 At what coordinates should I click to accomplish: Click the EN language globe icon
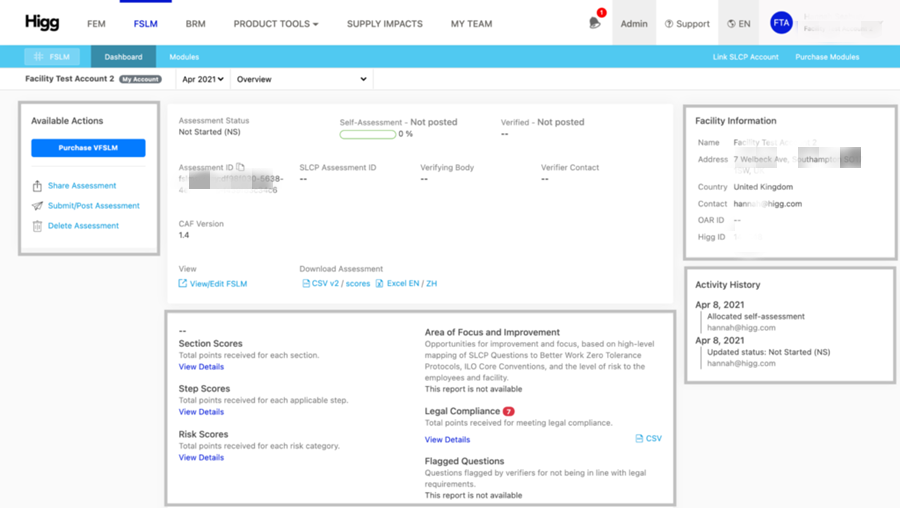(x=731, y=24)
